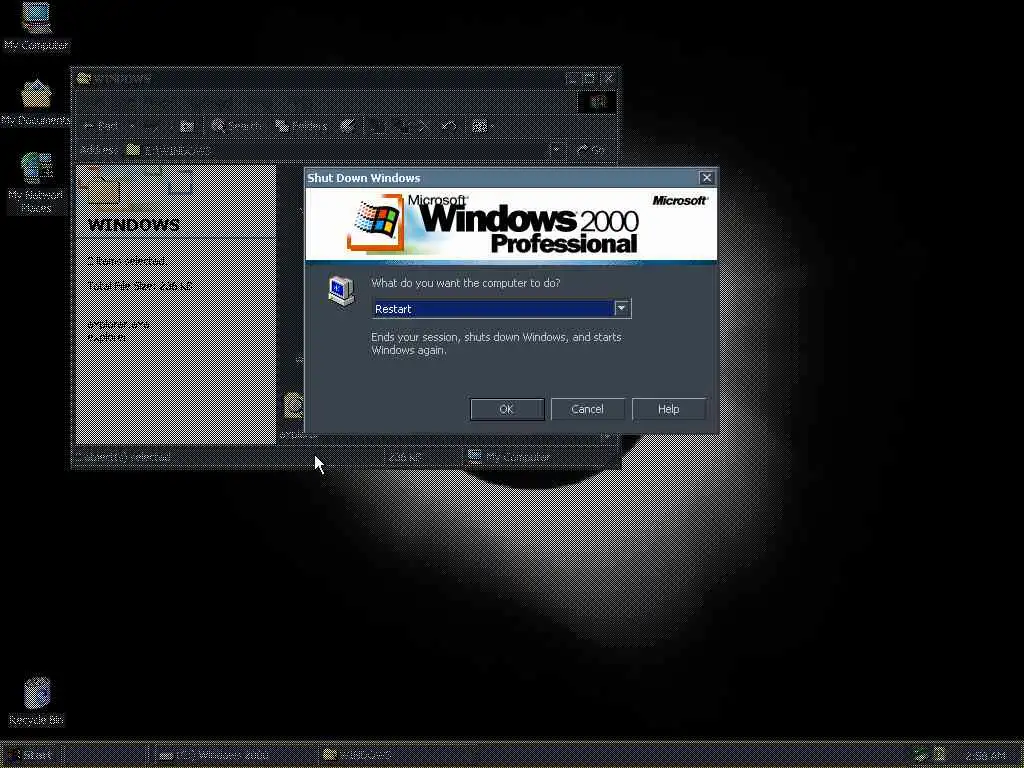1024x768 pixels.
Task: Click the Copy To icon in the explorer toolbar
Action: click(x=401, y=126)
